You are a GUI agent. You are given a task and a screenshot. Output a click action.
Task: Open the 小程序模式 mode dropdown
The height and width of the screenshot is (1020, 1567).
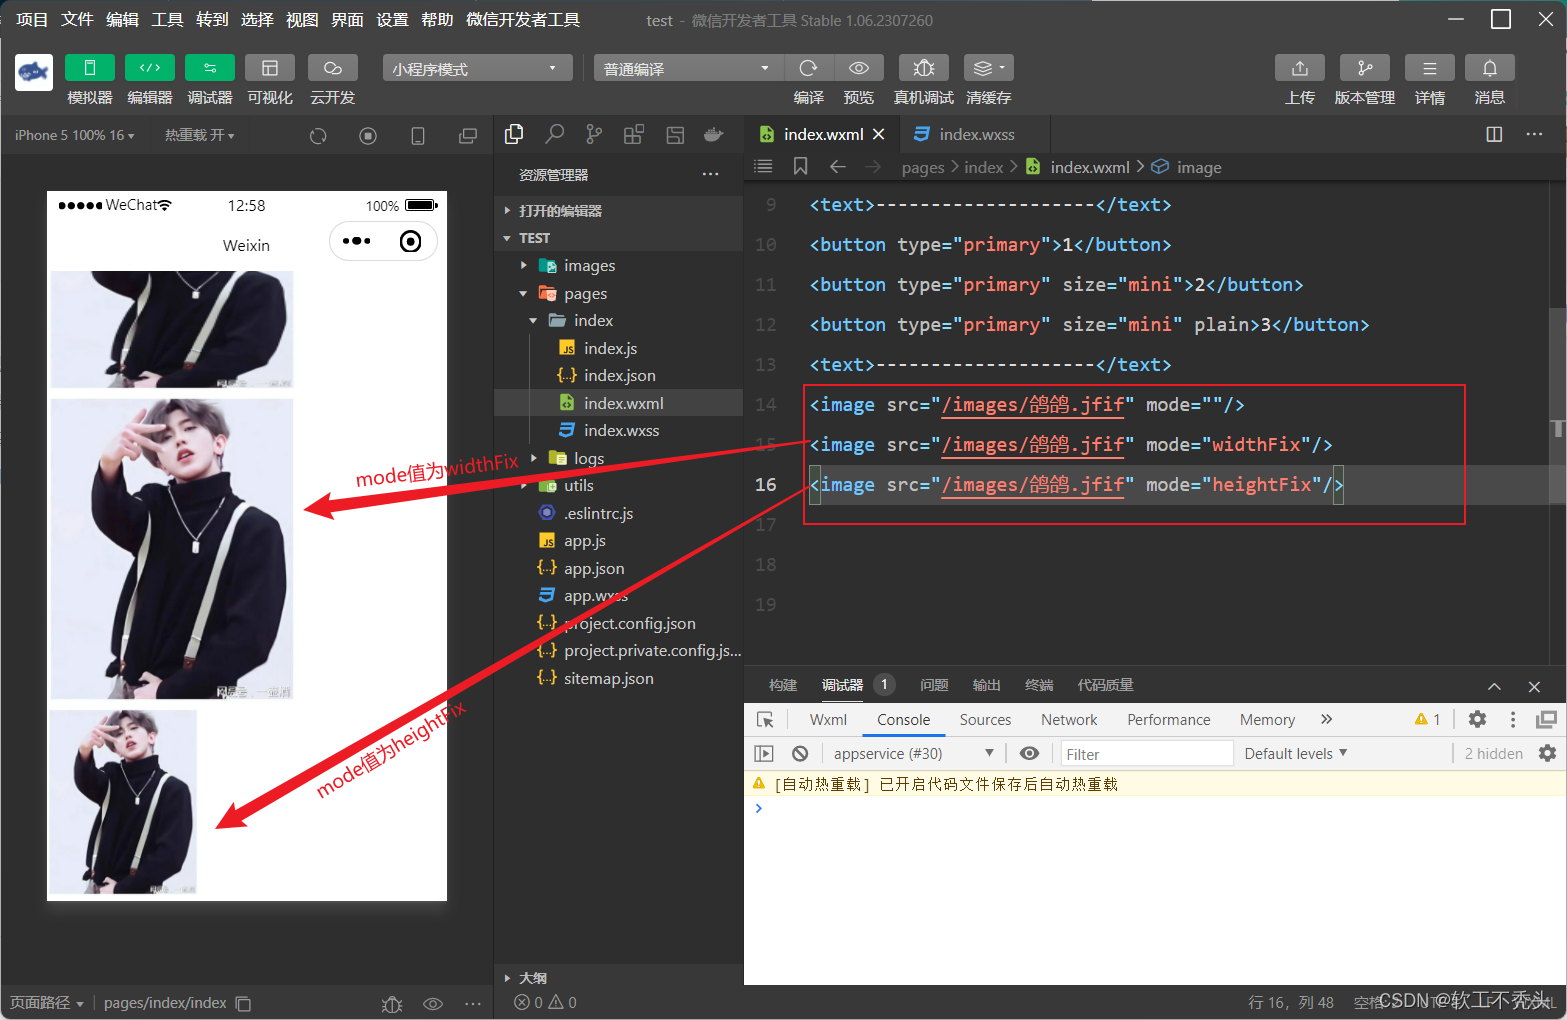(x=477, y=68)
